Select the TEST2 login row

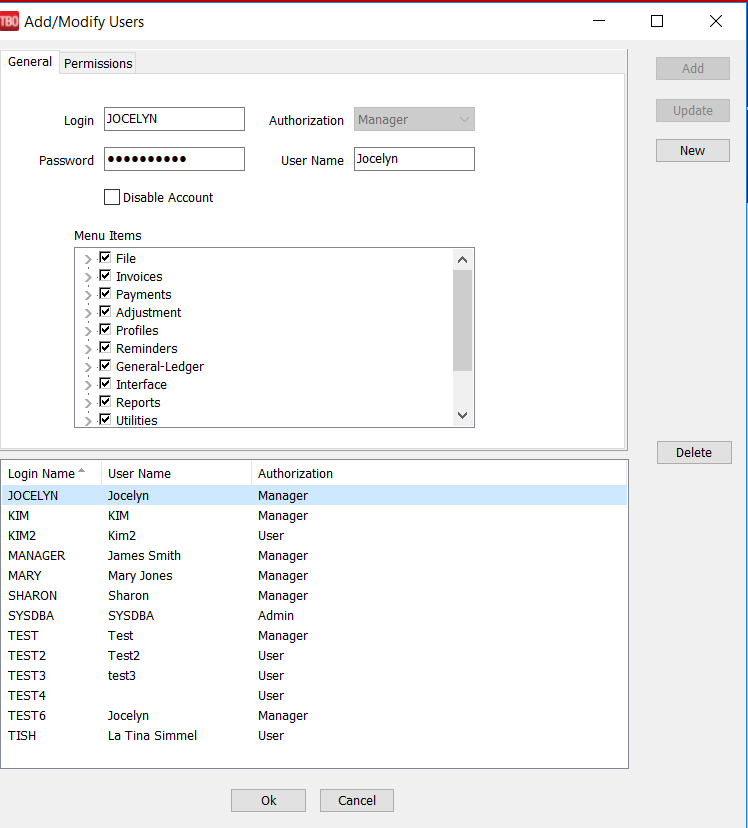coord(314,656)
